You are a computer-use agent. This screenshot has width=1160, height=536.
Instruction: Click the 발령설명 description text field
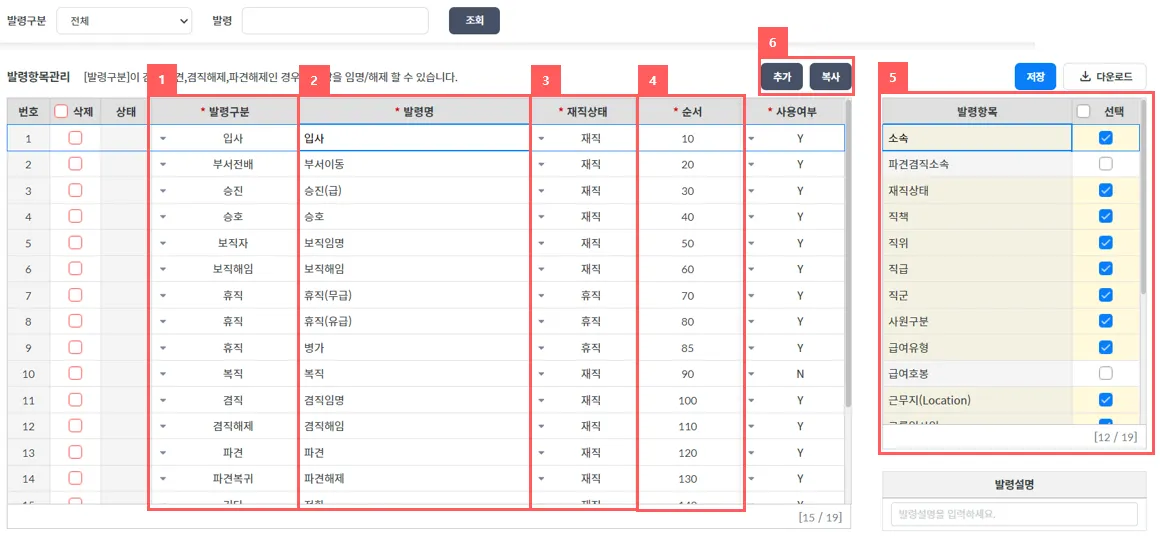coord(1014,514)
